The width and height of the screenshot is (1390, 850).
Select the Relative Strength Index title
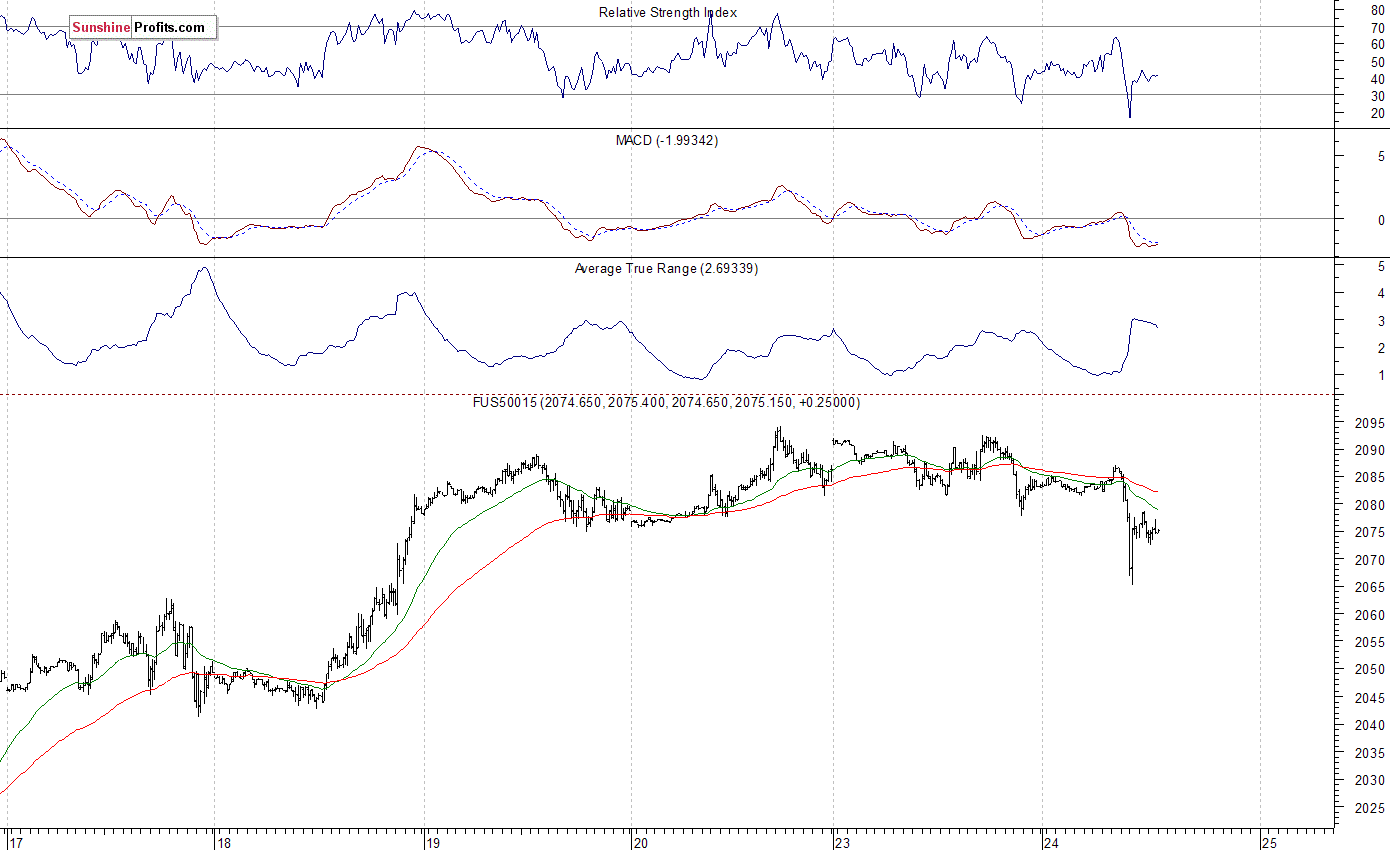point(667,12)
